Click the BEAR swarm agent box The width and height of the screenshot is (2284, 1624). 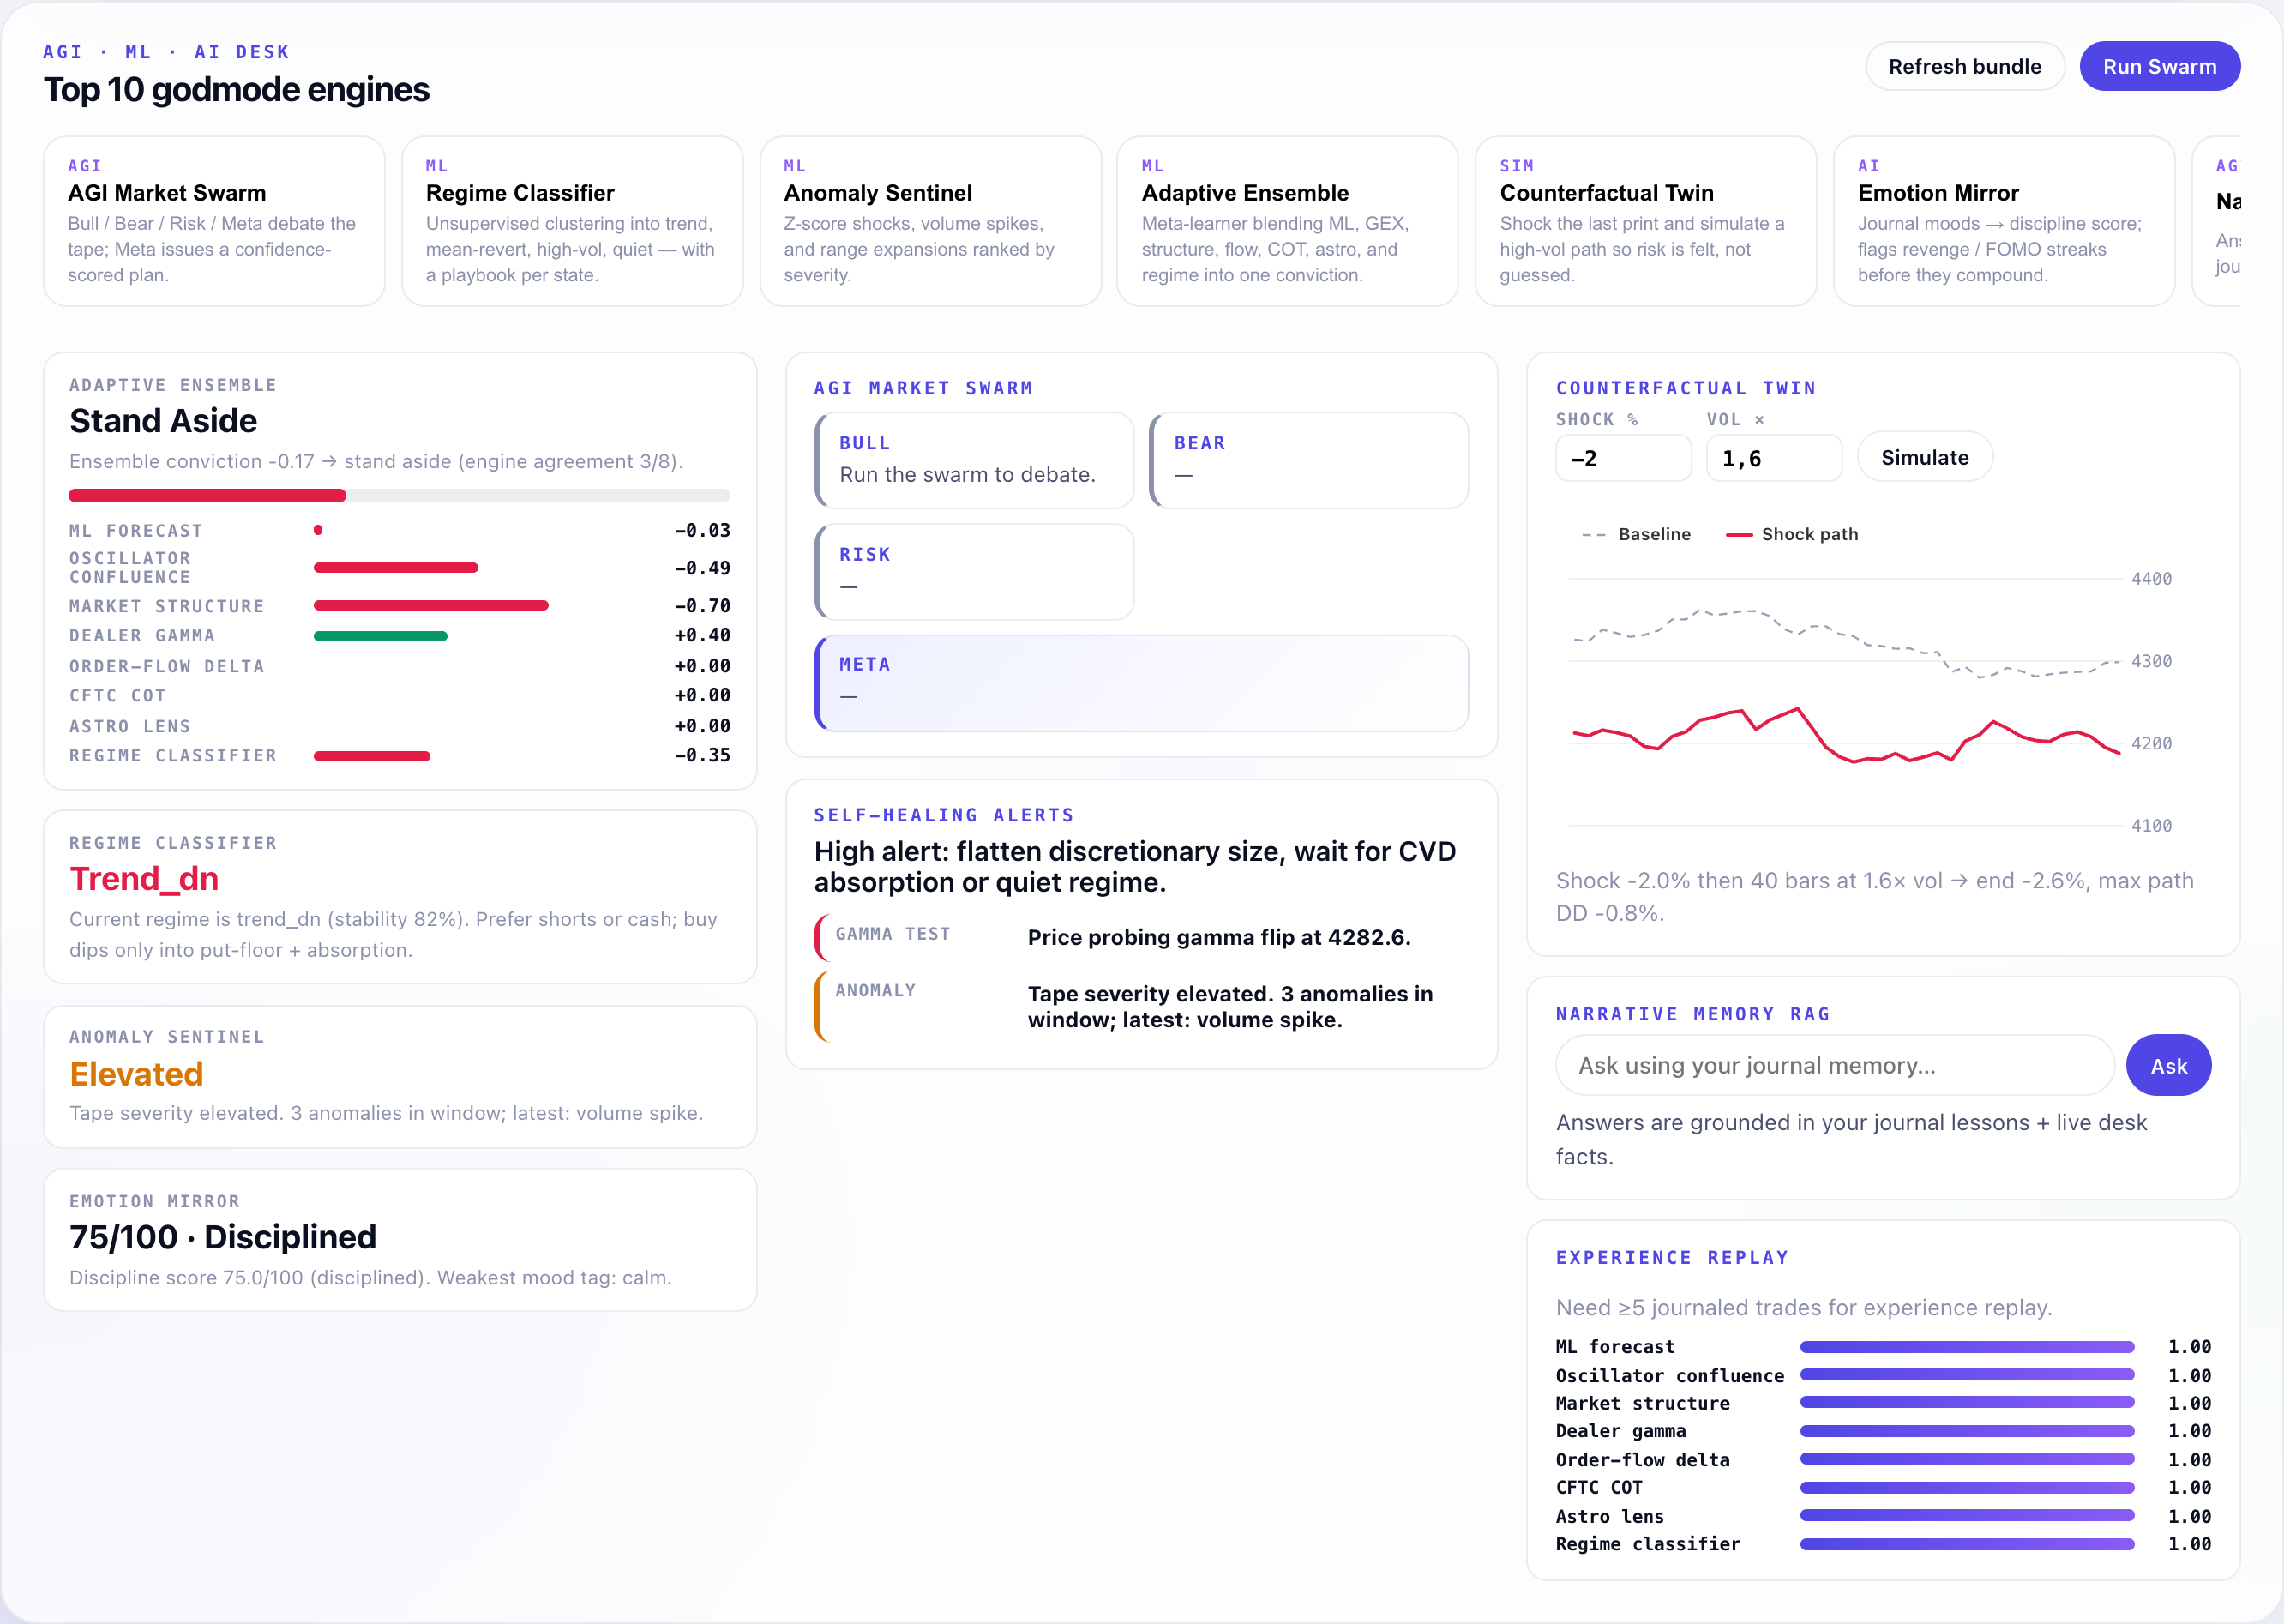click(x=1308, y=460)
